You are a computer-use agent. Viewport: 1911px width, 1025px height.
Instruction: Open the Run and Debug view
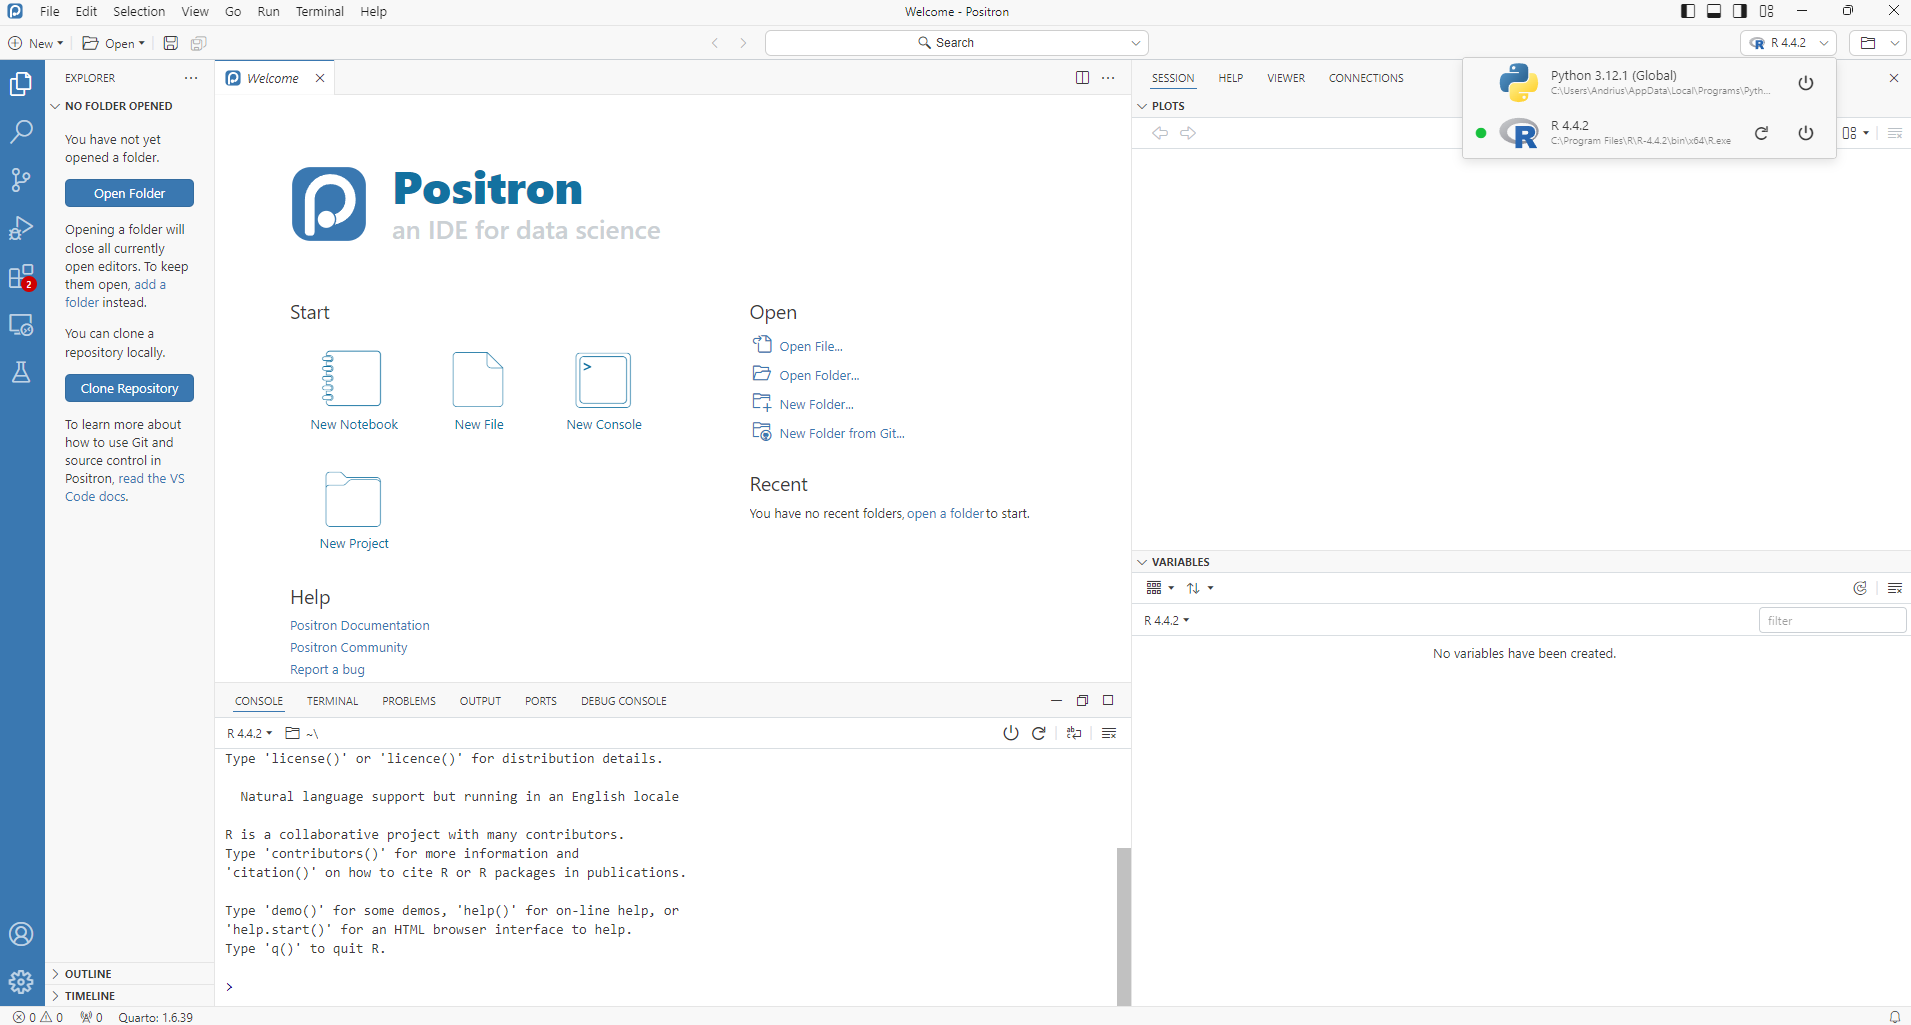pos(21,228)
